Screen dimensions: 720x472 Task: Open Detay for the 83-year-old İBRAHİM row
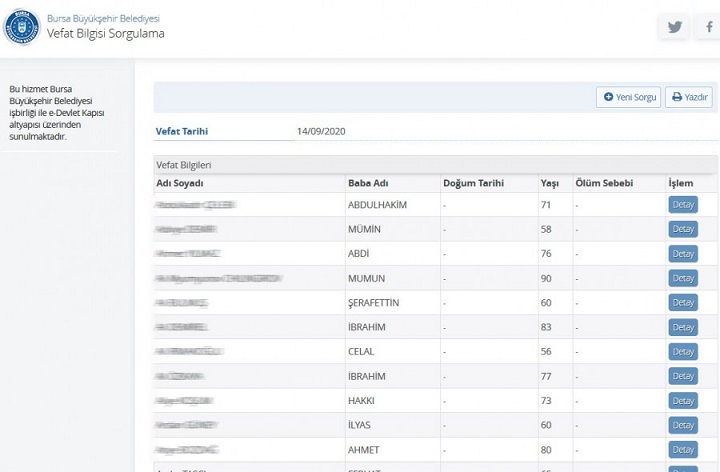click(683, 327)
